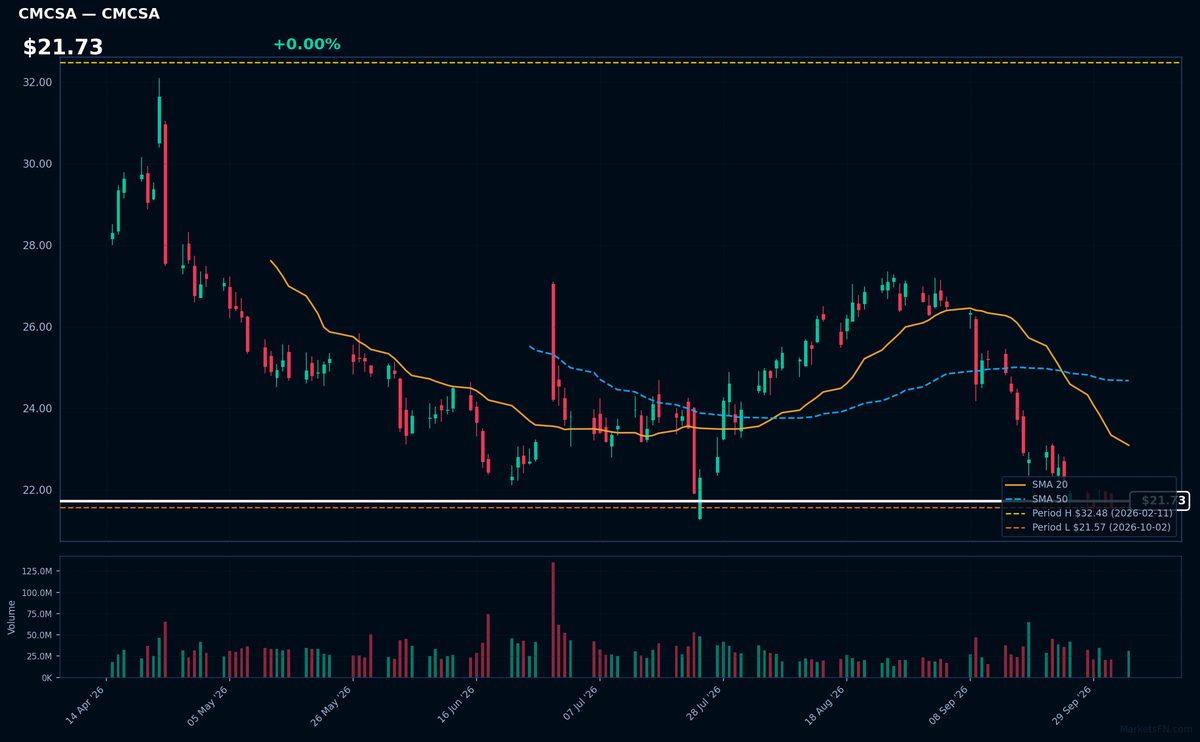
Task: Click the current price tag on right axis
Action: 1159,501
